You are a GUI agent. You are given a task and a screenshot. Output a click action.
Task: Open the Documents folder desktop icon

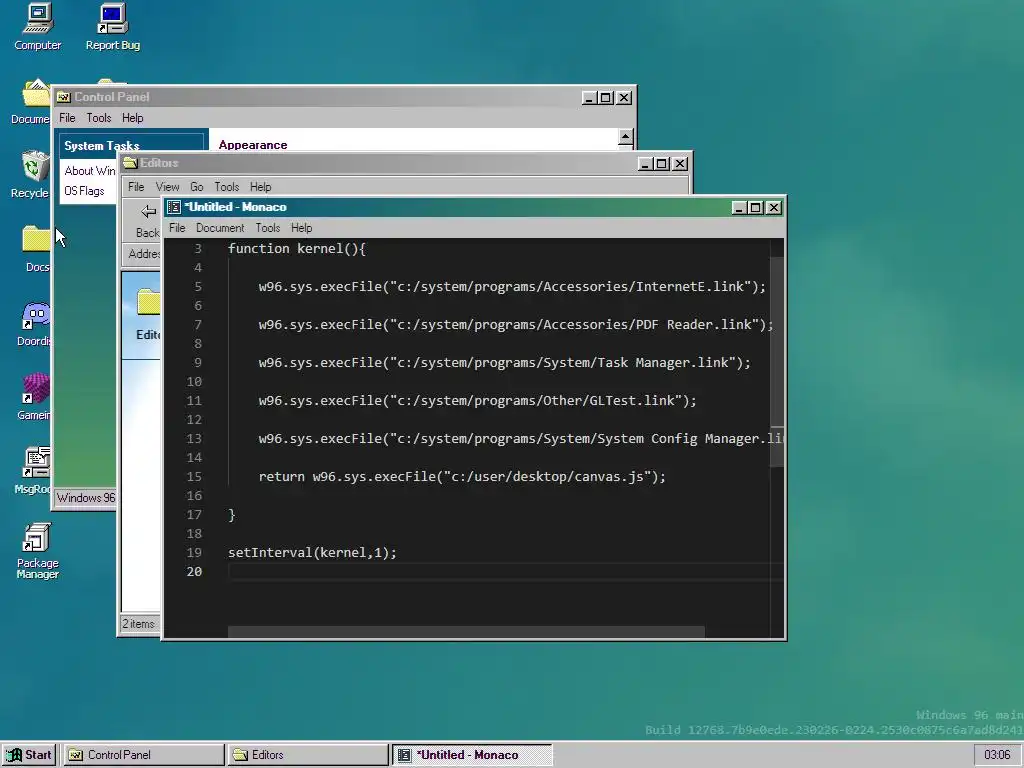click(x=31, y=101)
